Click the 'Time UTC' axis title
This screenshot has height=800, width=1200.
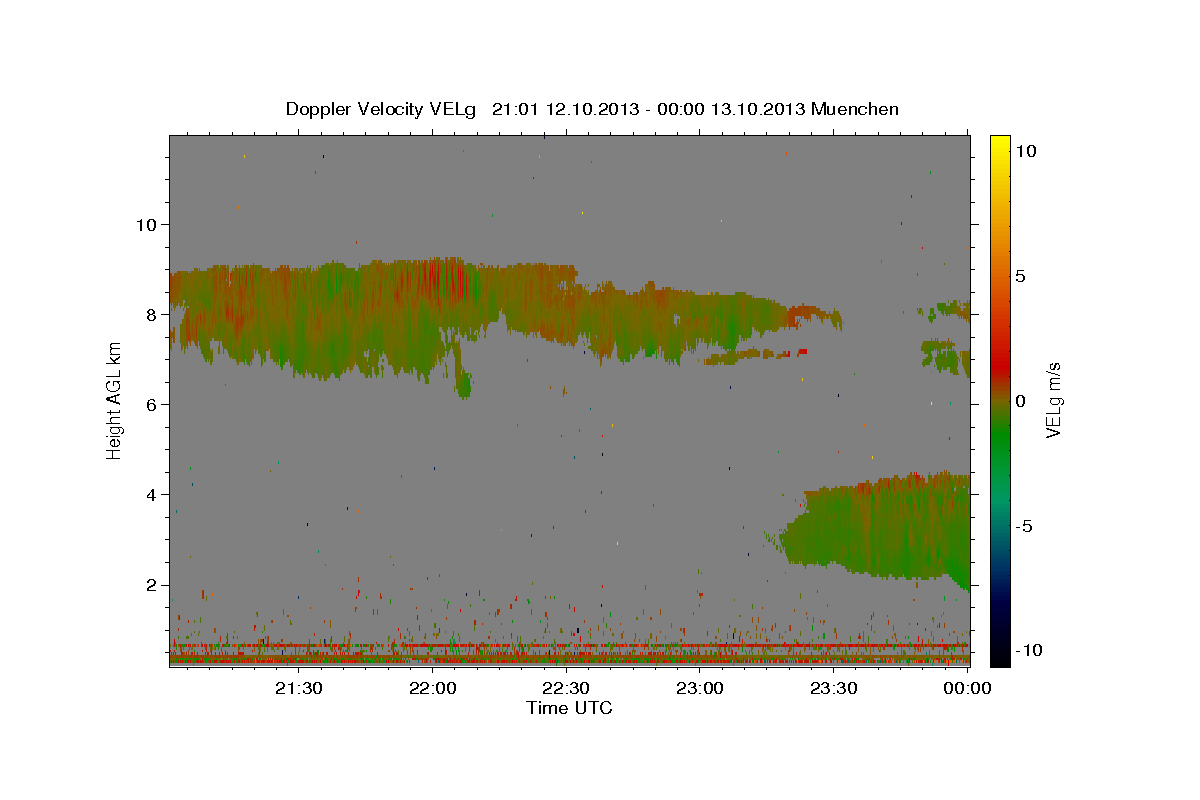pyautogui.click(x=569, y=708)
